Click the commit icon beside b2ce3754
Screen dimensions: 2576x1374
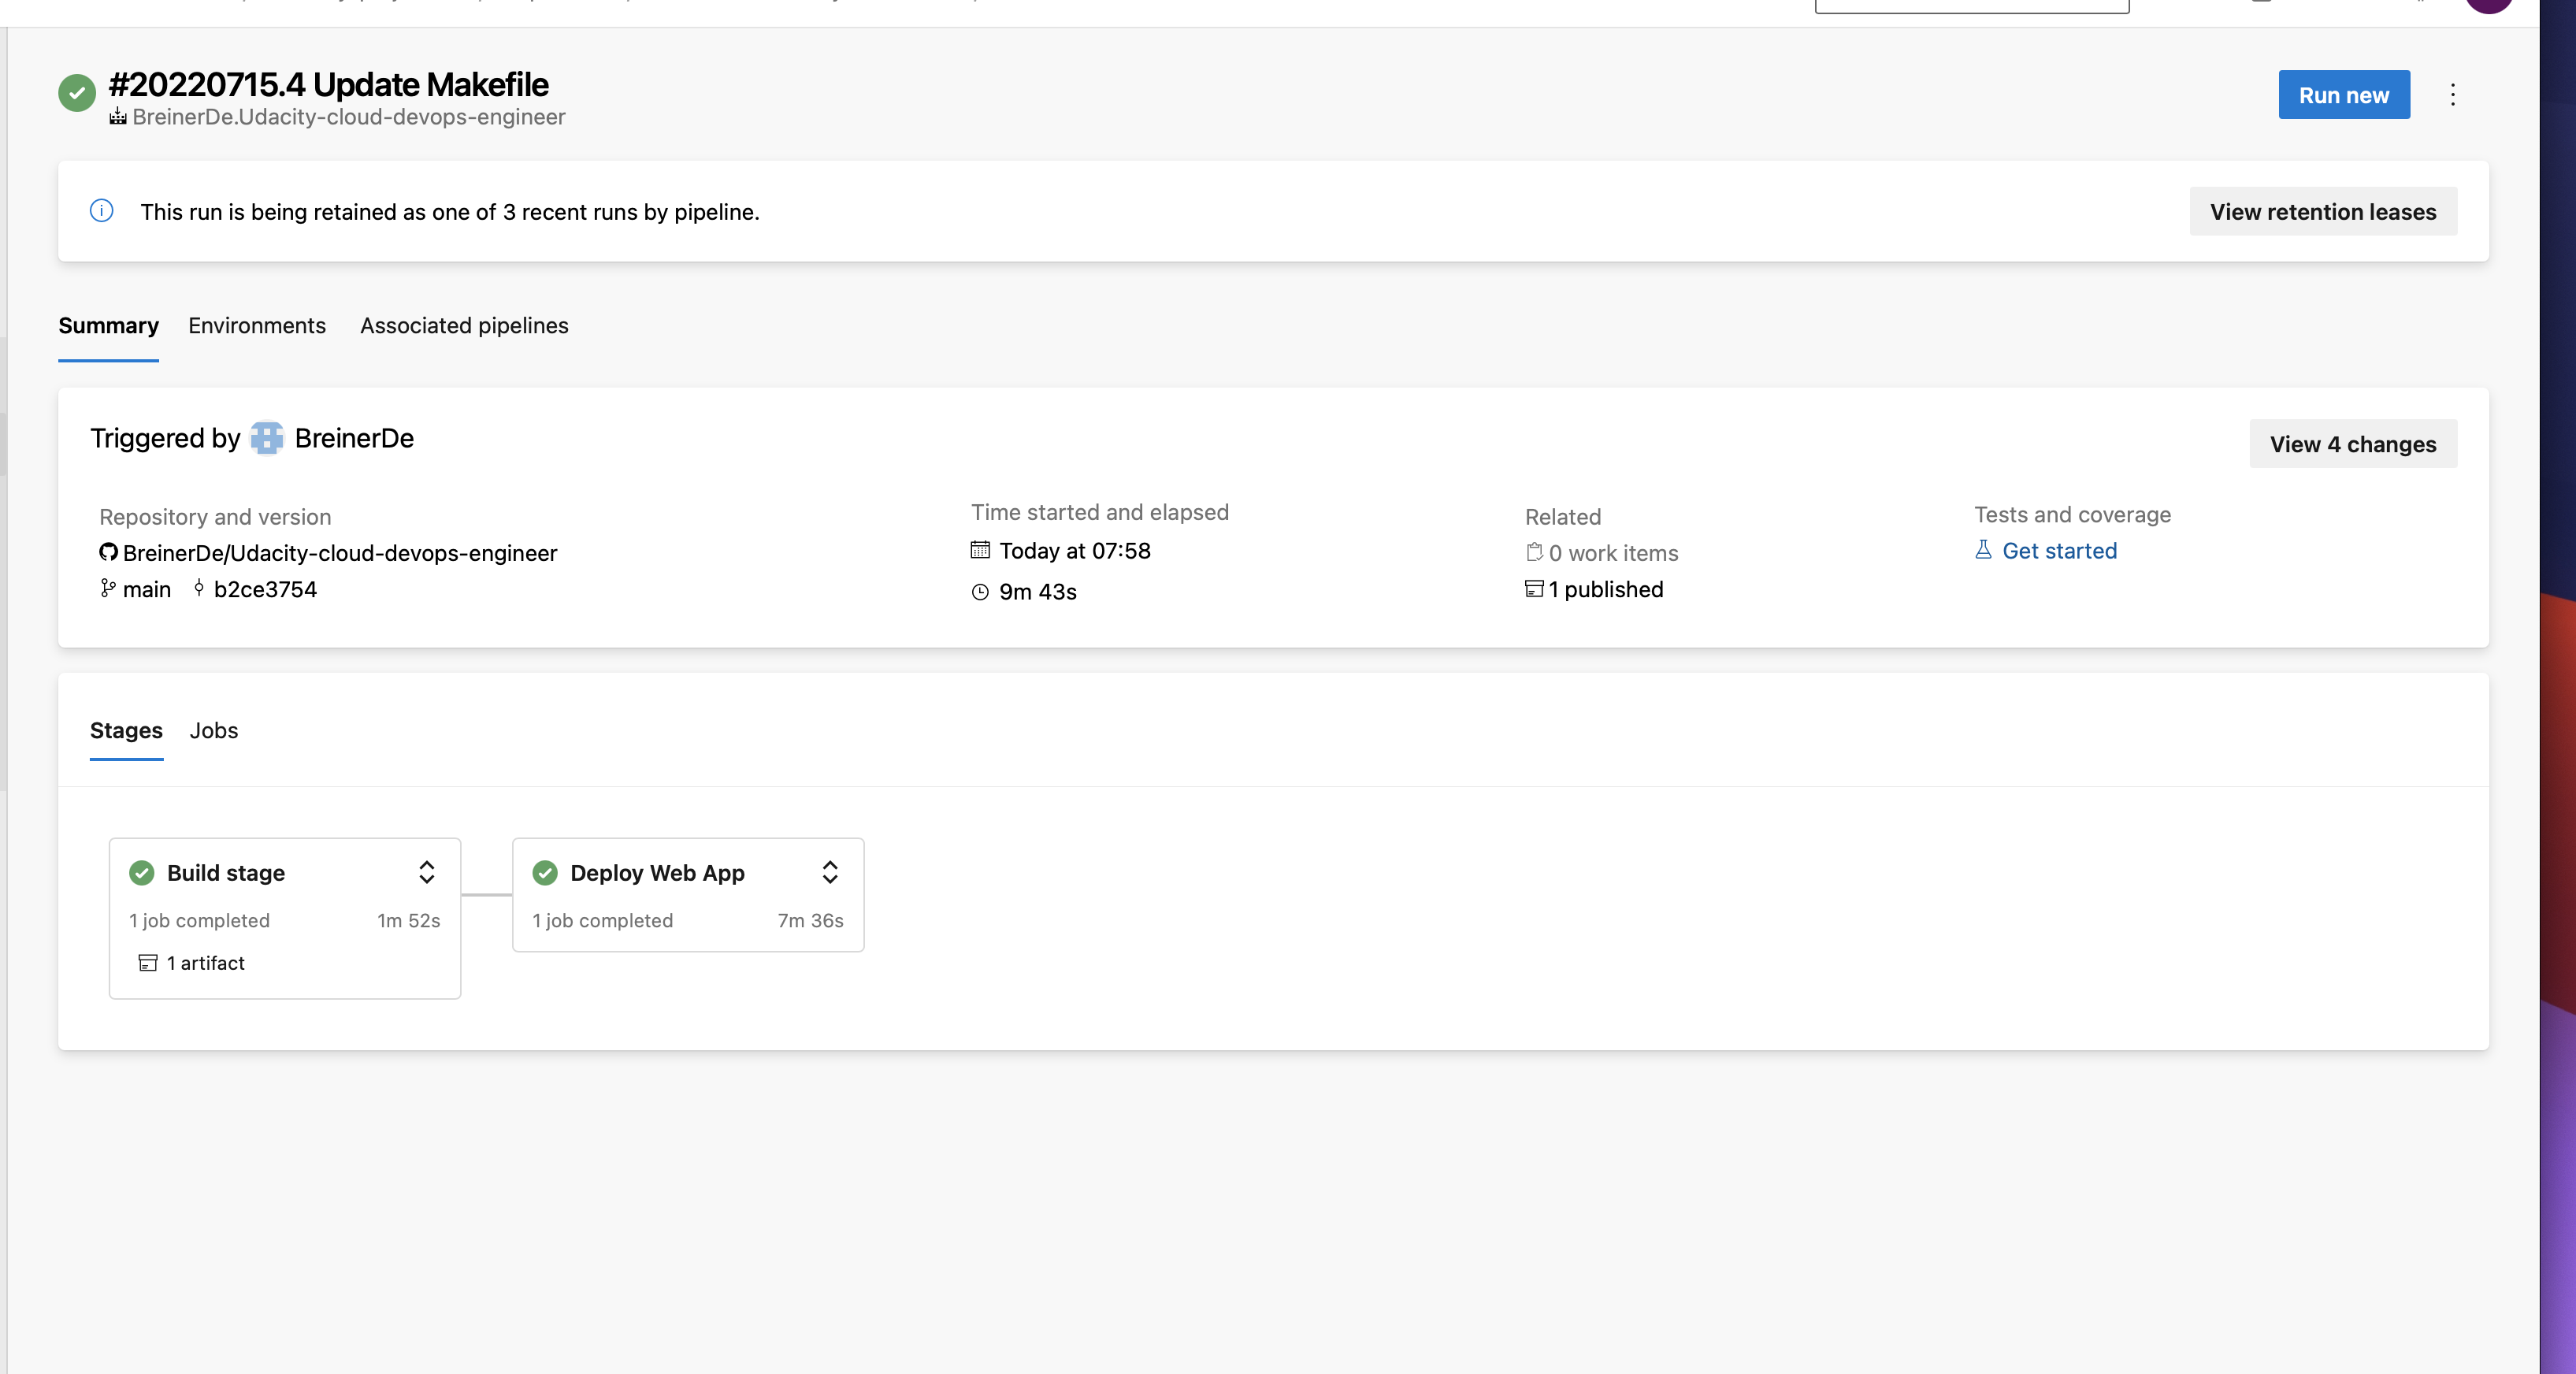click(x=199, y=588)
